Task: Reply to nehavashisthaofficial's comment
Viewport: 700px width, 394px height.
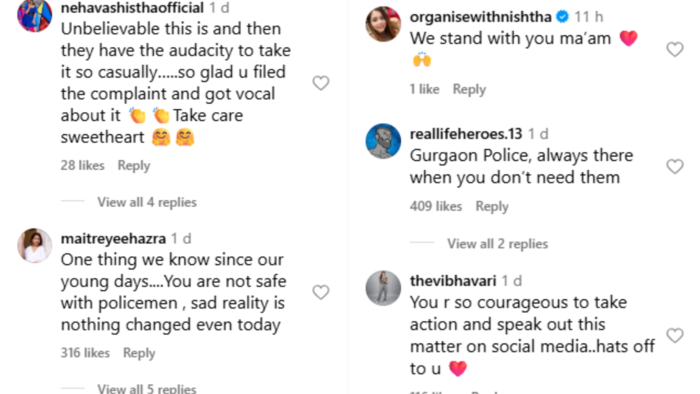Action: [134, 166]
